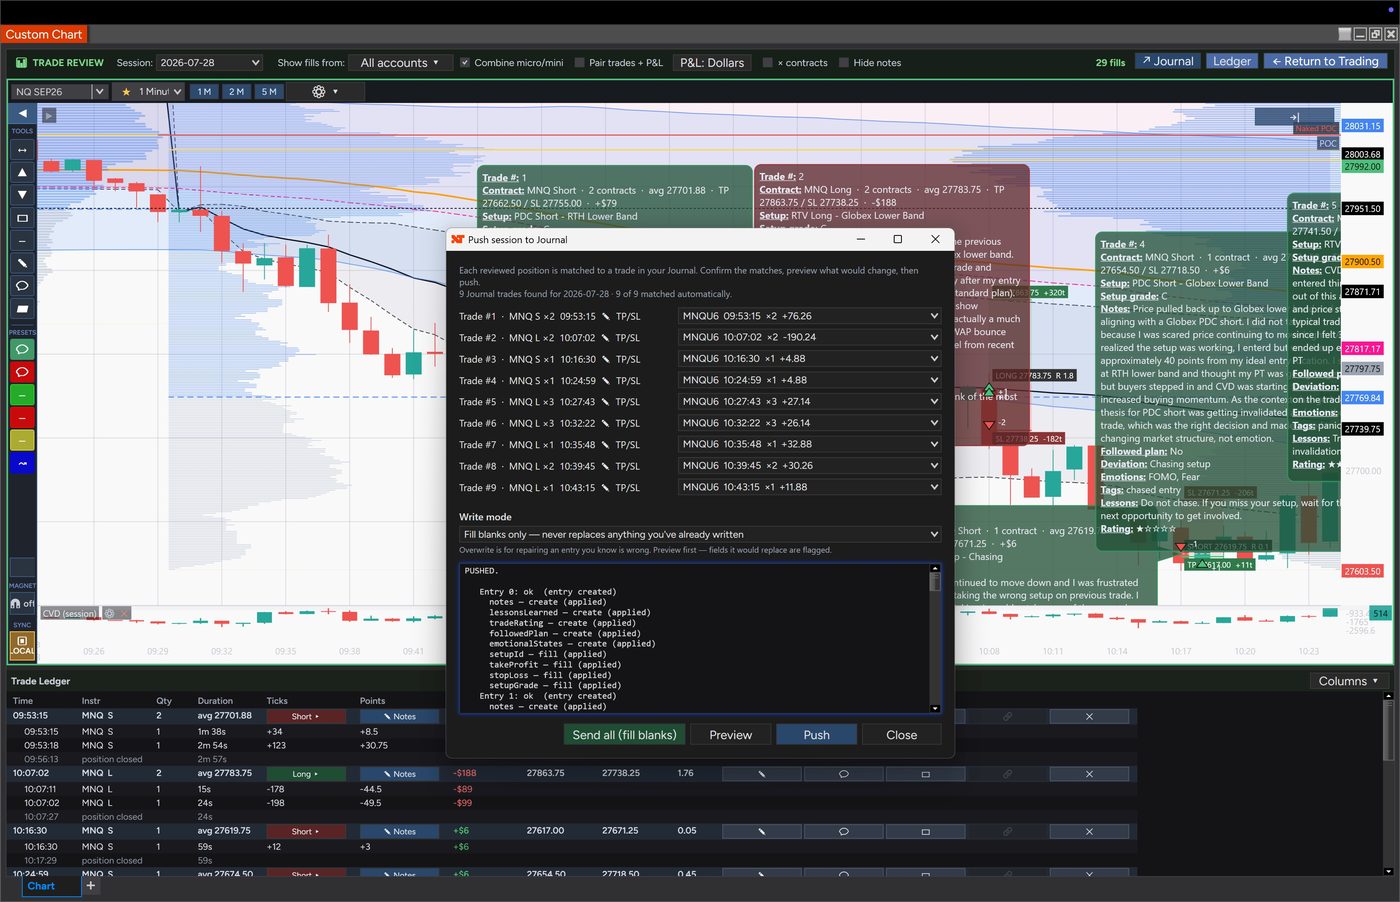Open Trade #1 journal match dropdown
This screenshot has height=902, width=1400.
(x=810, y=316)
